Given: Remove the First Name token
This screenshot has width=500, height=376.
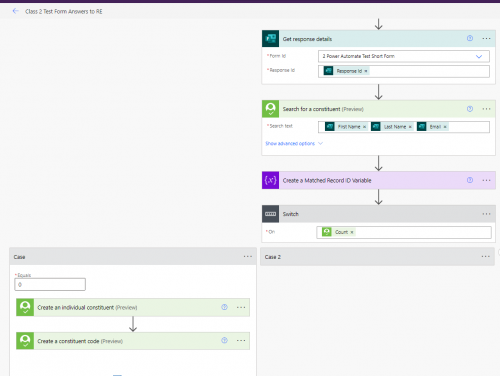Looking at the screenshot, I should pos(364,127).
